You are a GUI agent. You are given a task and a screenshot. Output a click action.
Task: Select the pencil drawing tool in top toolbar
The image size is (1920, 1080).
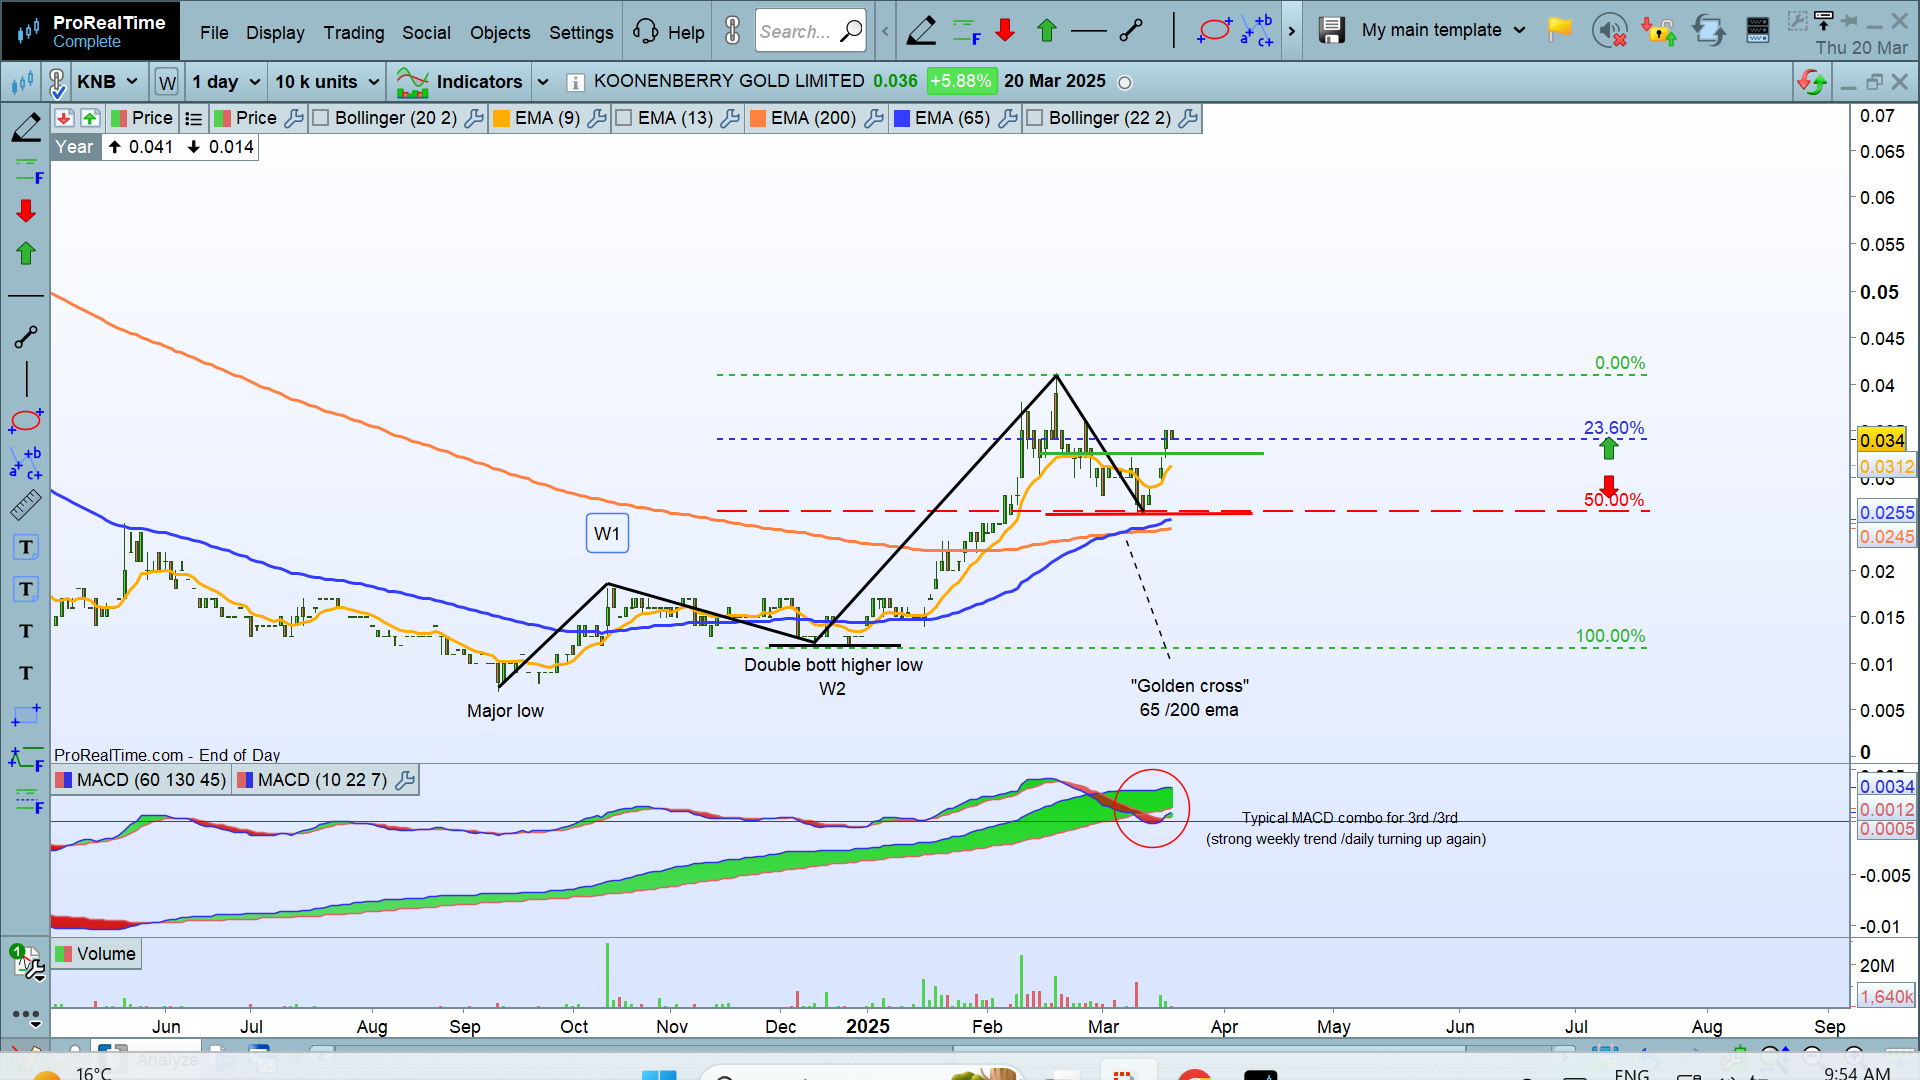pos(921,31)
